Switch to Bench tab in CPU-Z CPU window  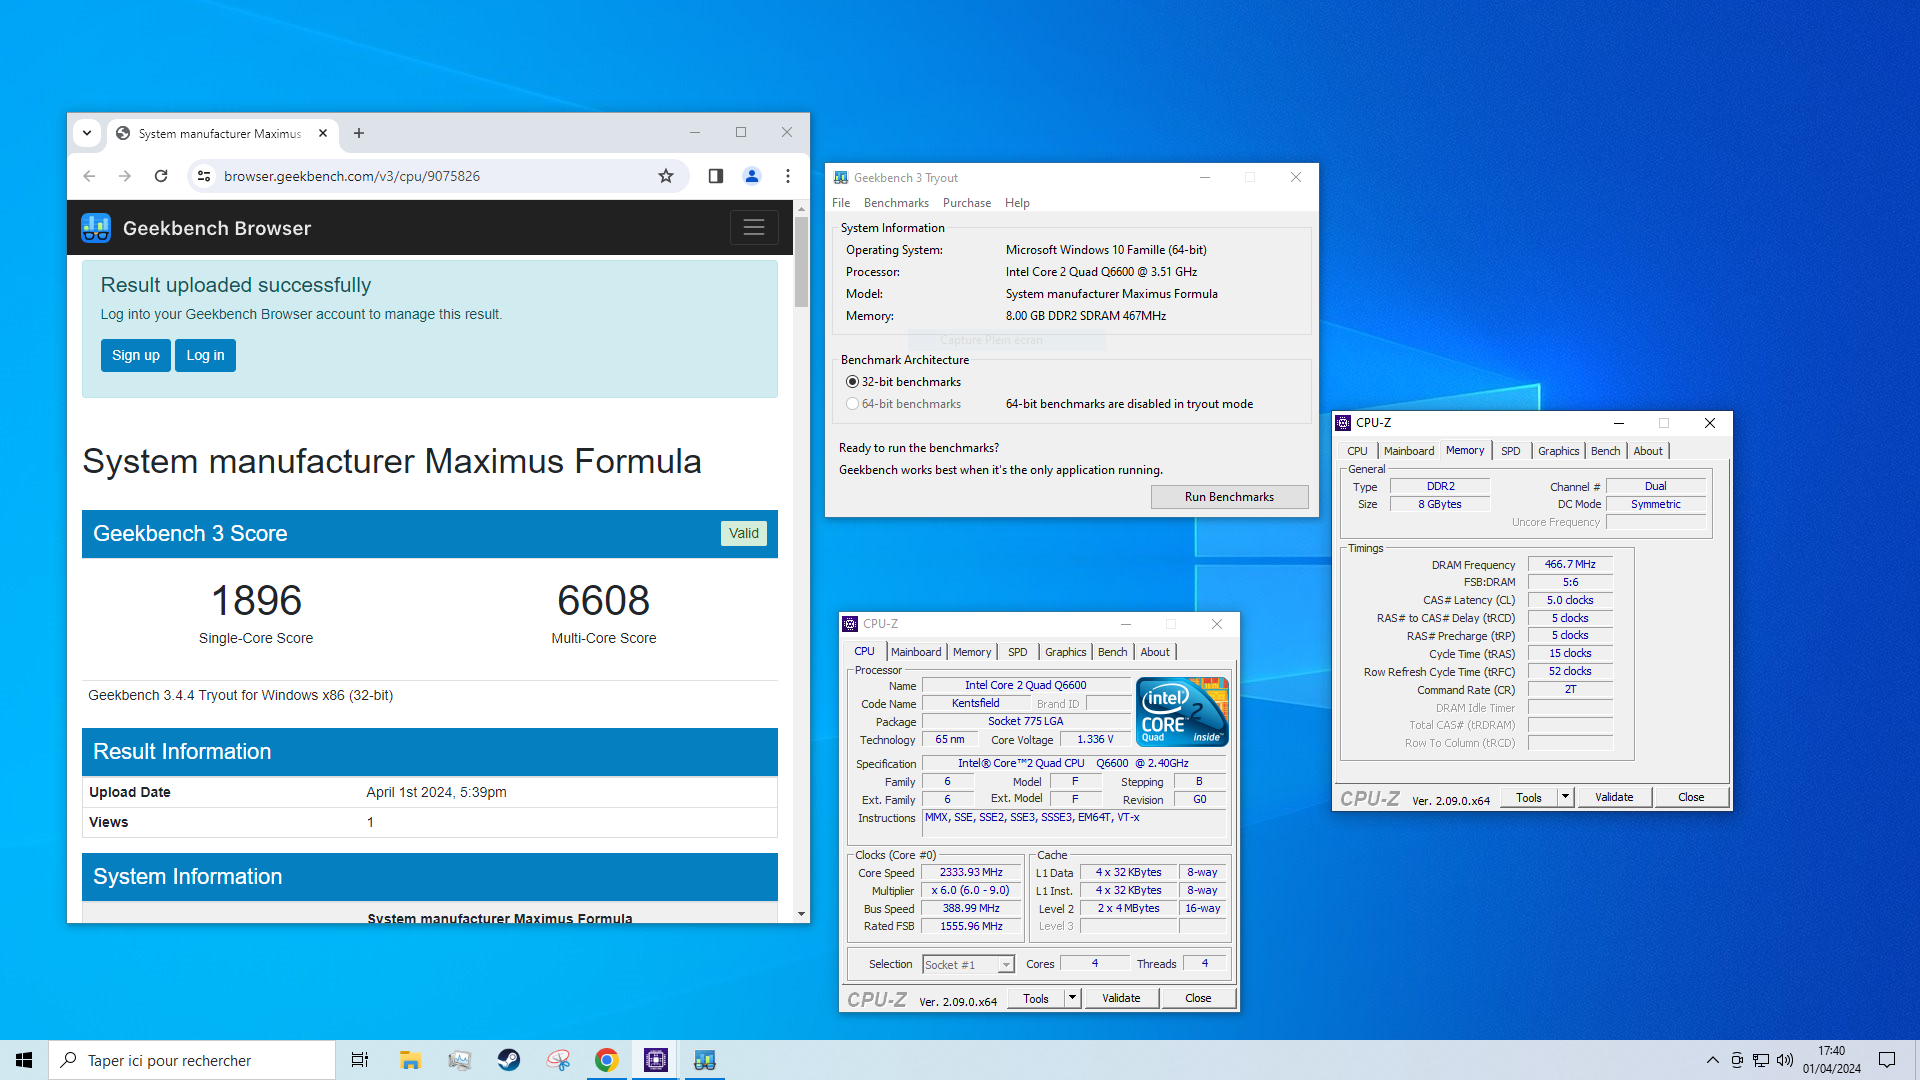[x=1112, y=652]
